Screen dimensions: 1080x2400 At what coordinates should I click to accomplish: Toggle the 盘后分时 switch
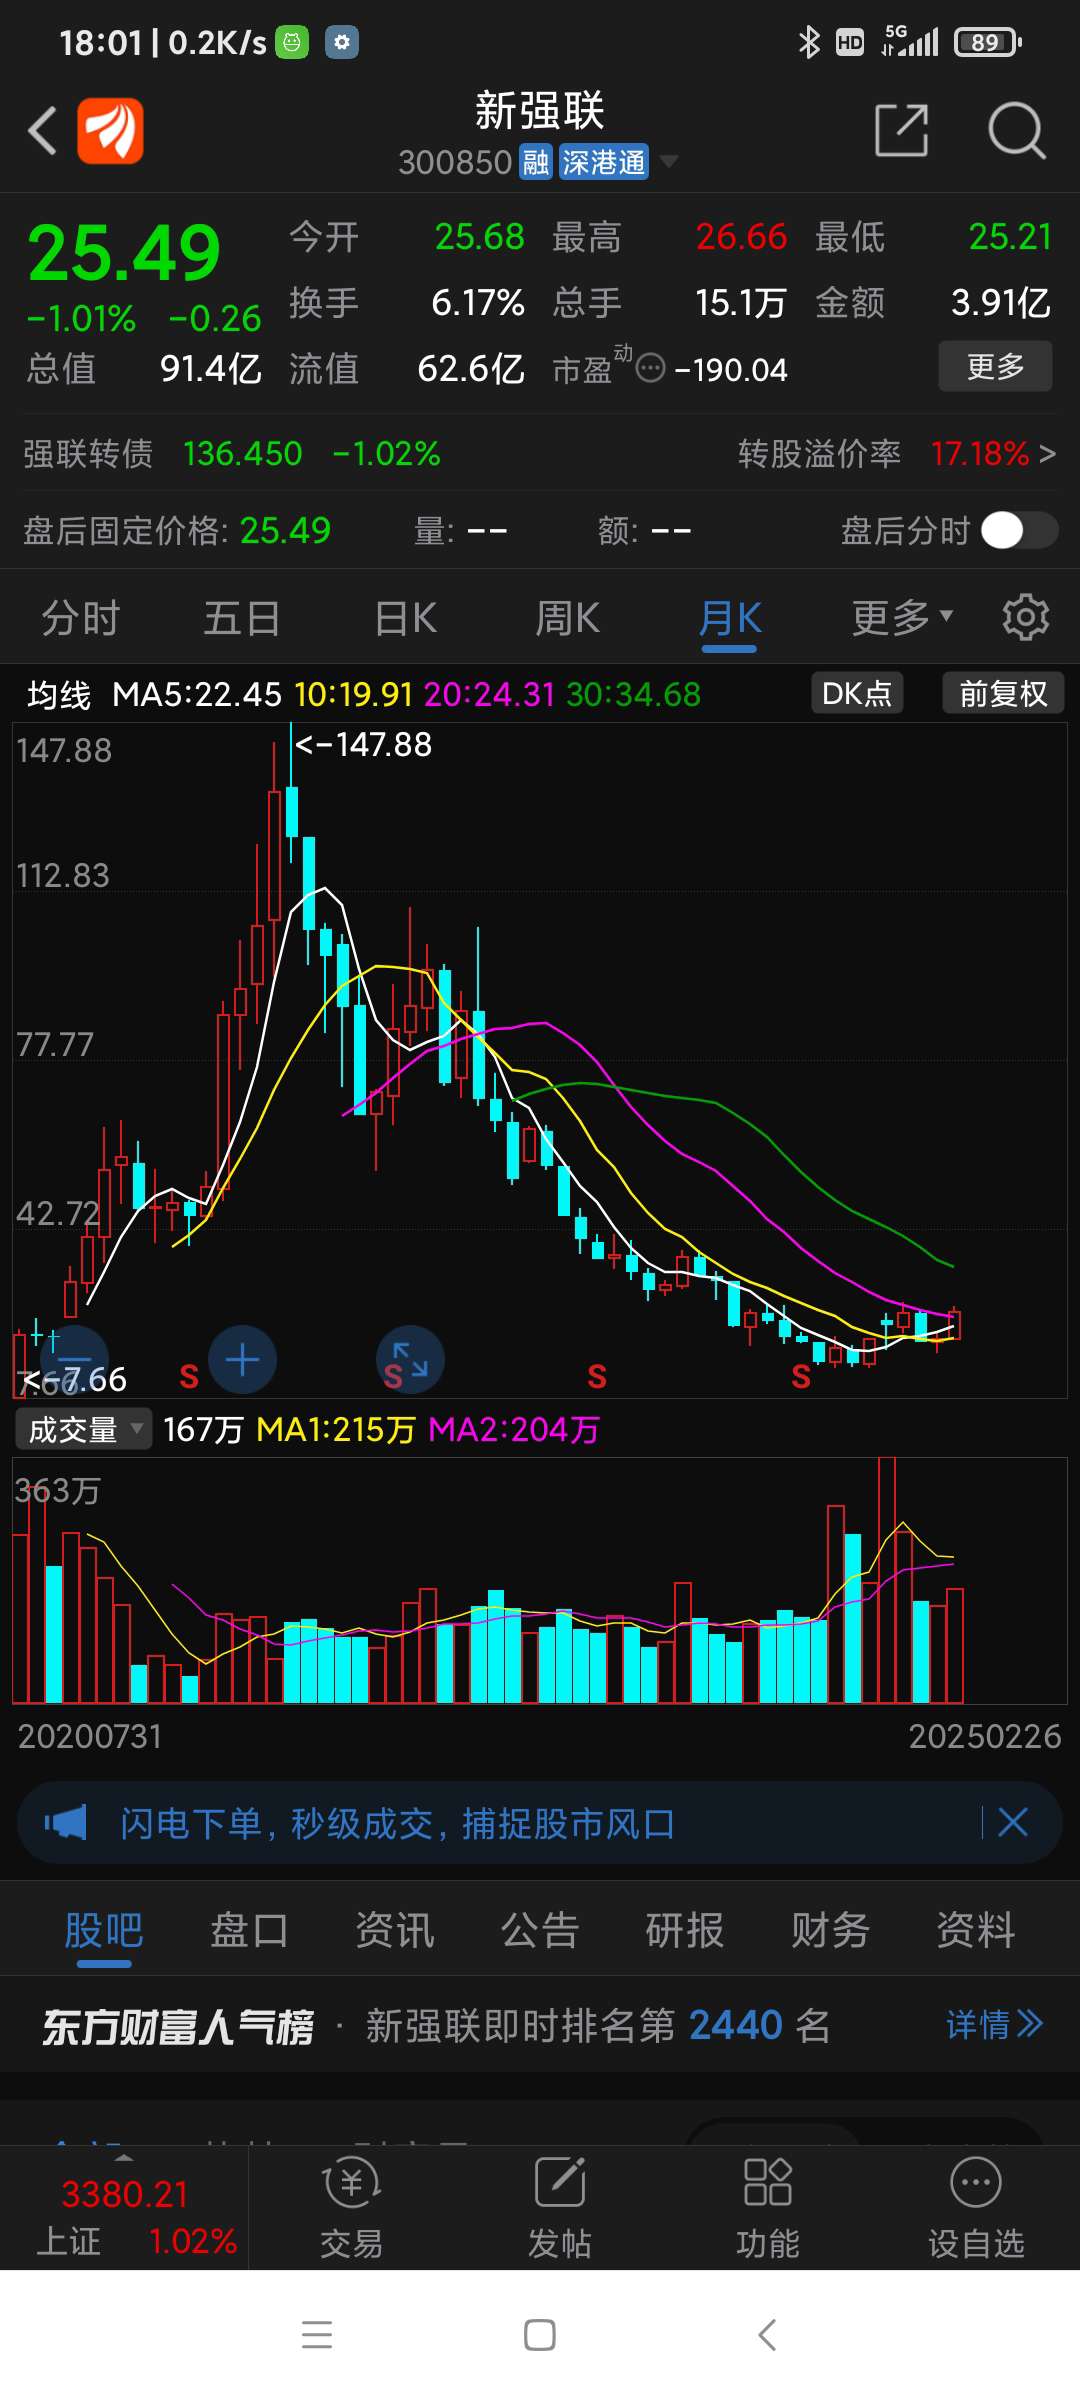coord(1018,530)
